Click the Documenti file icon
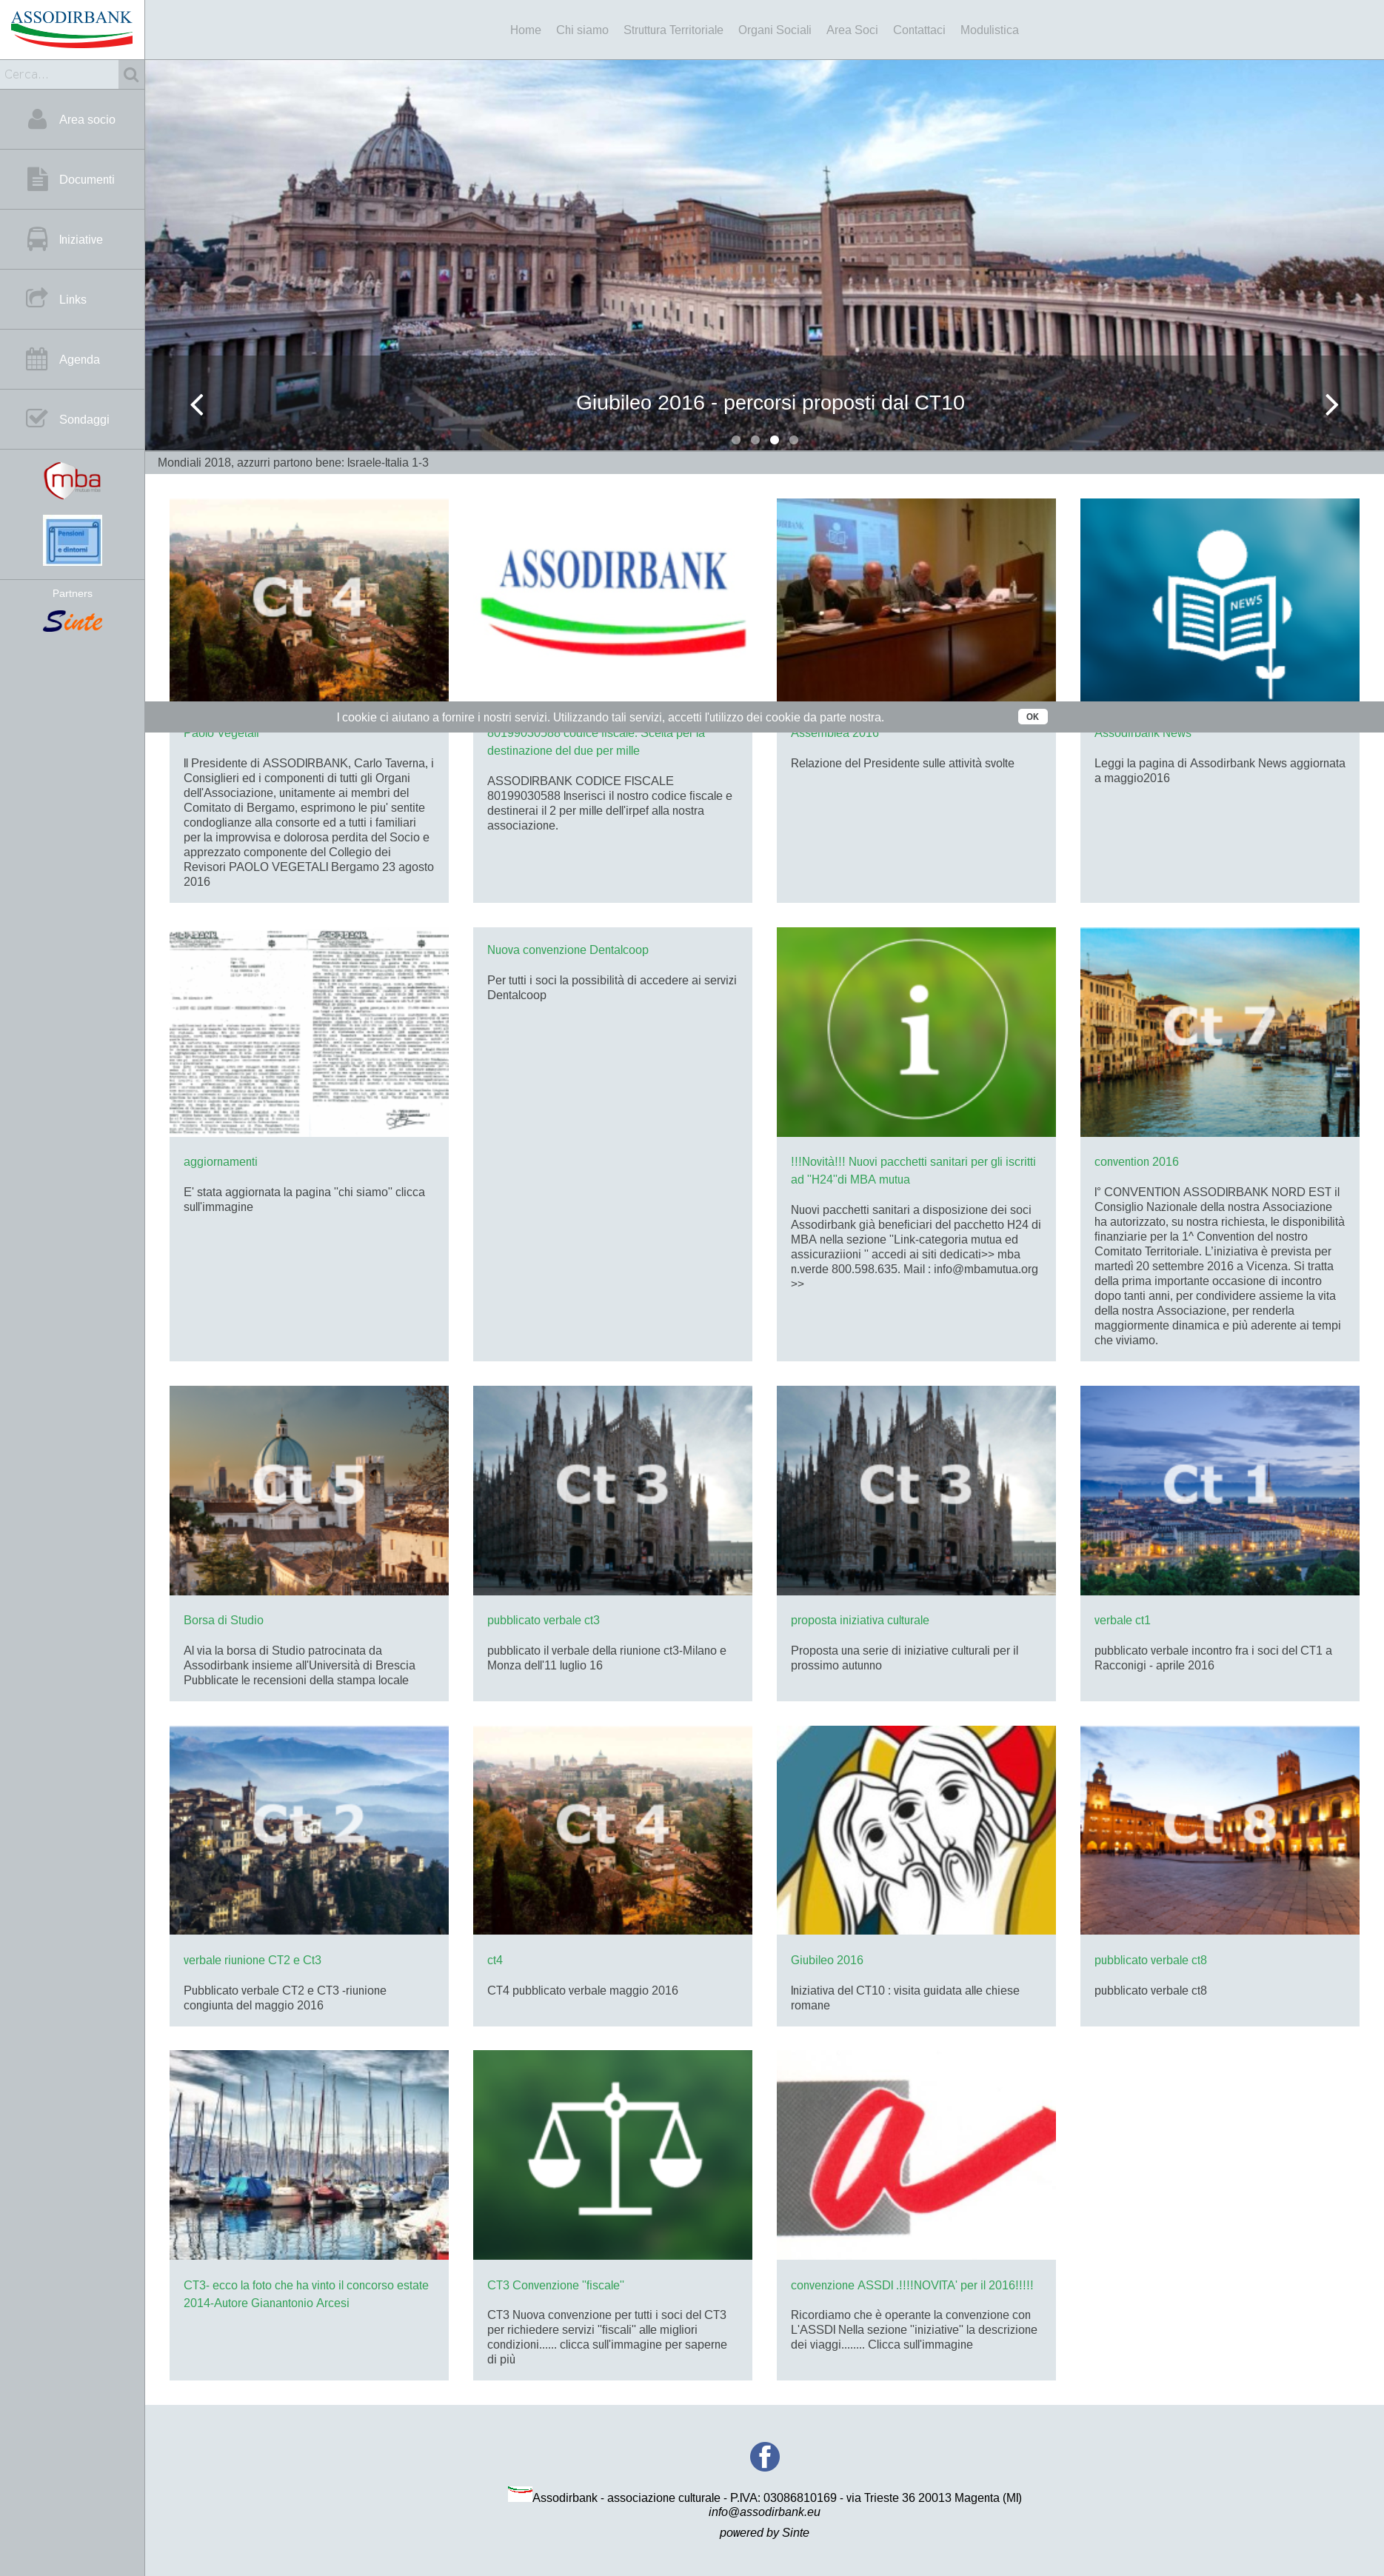The width and height of the screenshot is (1384, 2576). (37, 179)
